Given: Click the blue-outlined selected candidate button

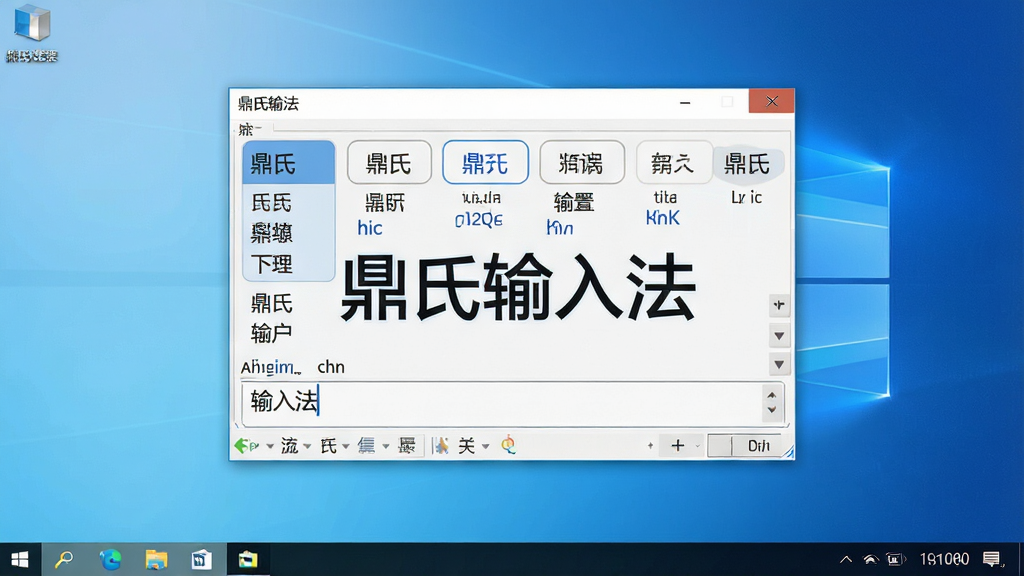Looking at the screenshot, I should (x=485, y=163).
